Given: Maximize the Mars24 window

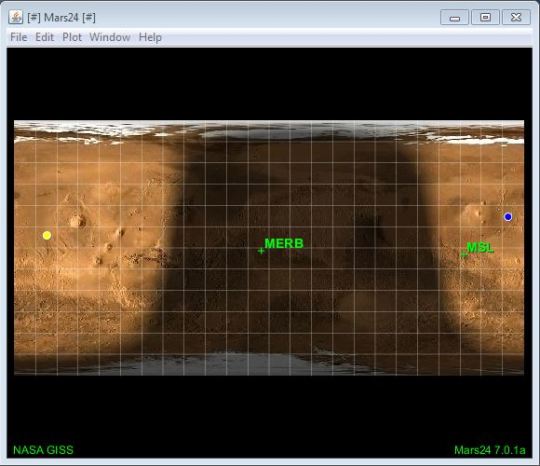Looking at the screenshot, I should [485, 17].
